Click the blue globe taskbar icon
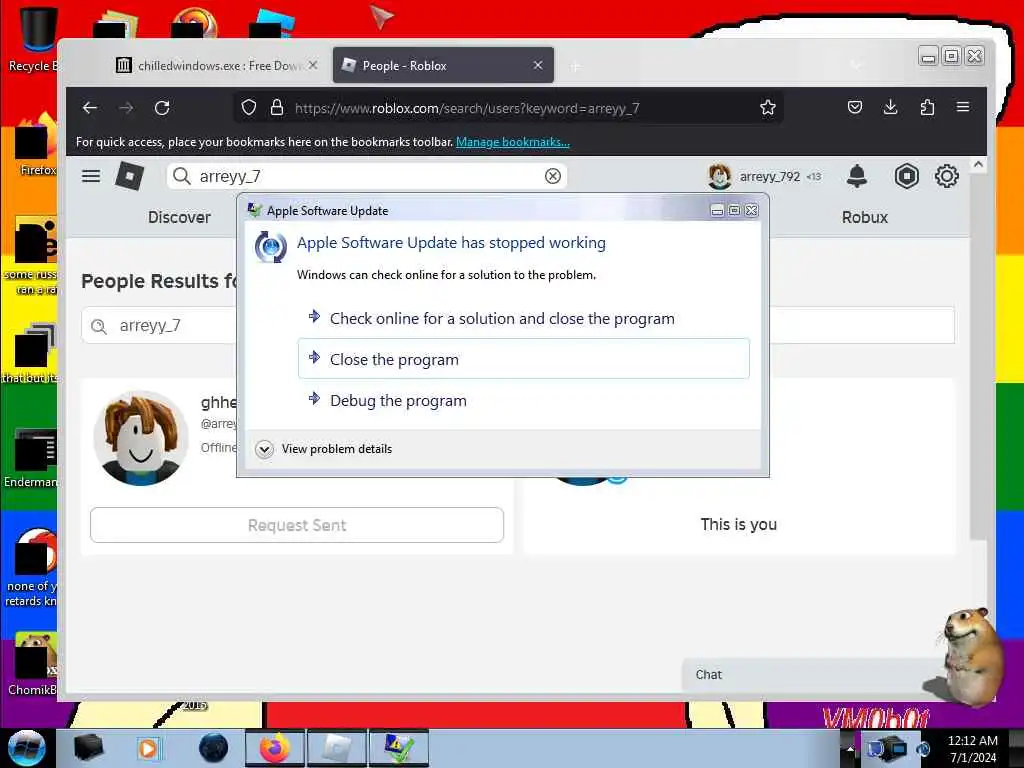The image size is (1024, 768). tap(214, 748)
